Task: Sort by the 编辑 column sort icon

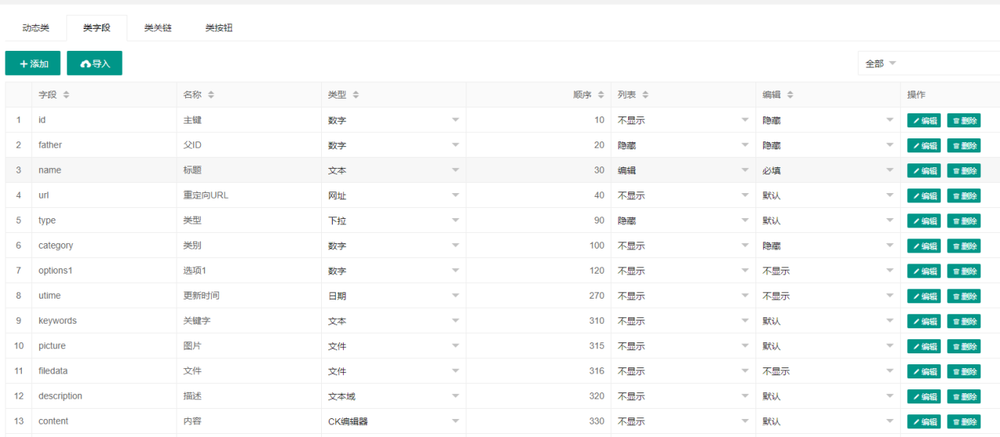Action: (790, 95)
